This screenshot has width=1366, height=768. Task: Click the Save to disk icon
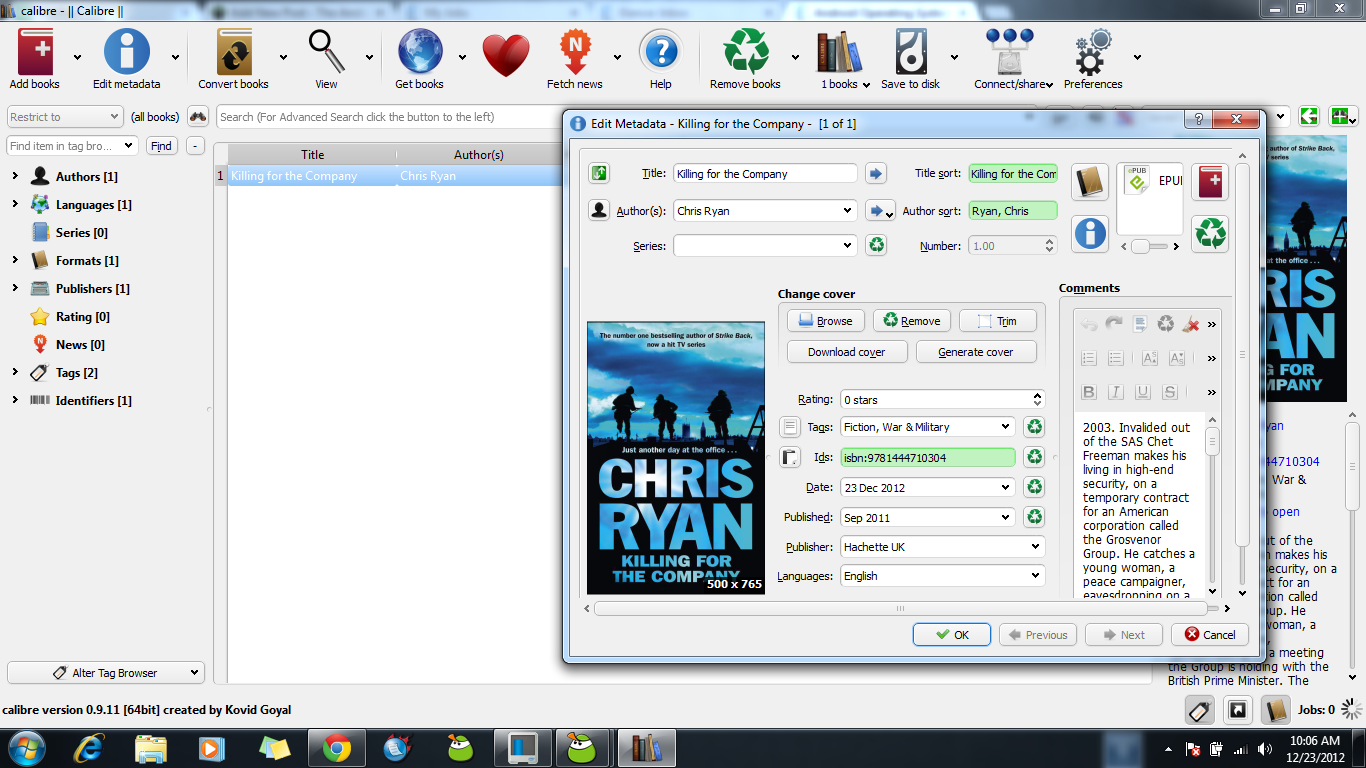click(x=910, y=54)
